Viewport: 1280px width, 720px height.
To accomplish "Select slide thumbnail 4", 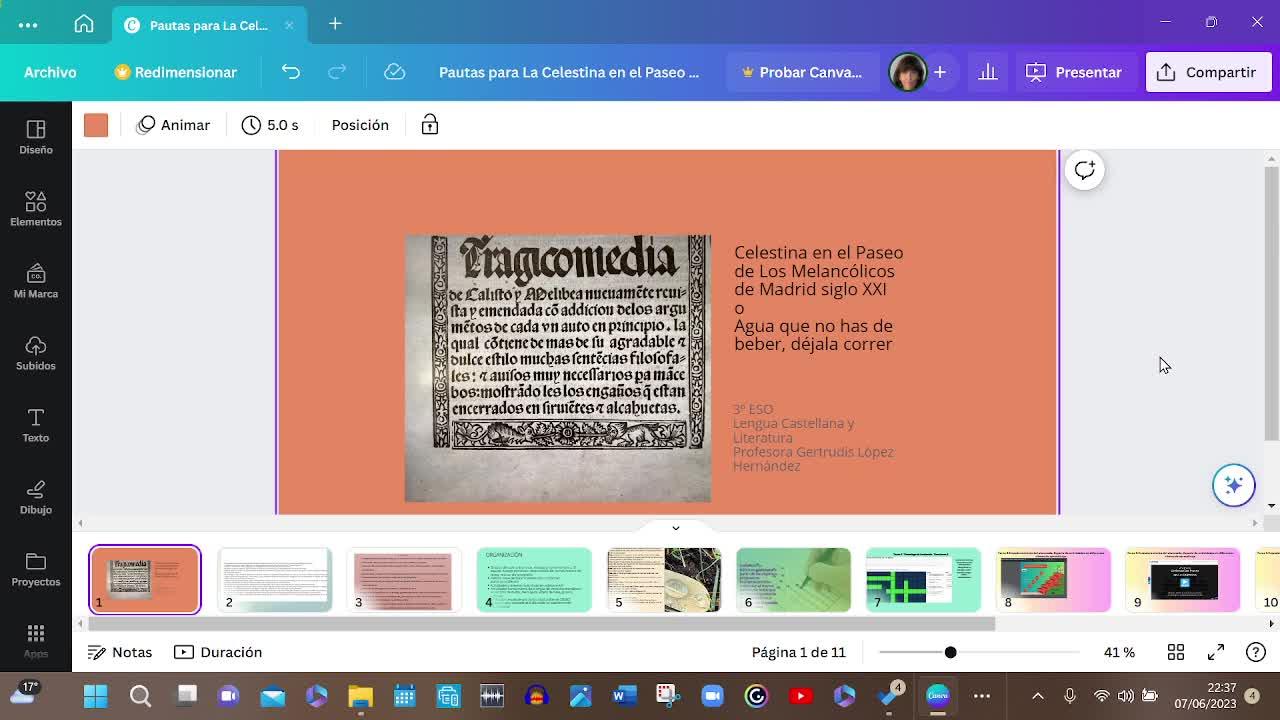I will (x=534, y=580).
